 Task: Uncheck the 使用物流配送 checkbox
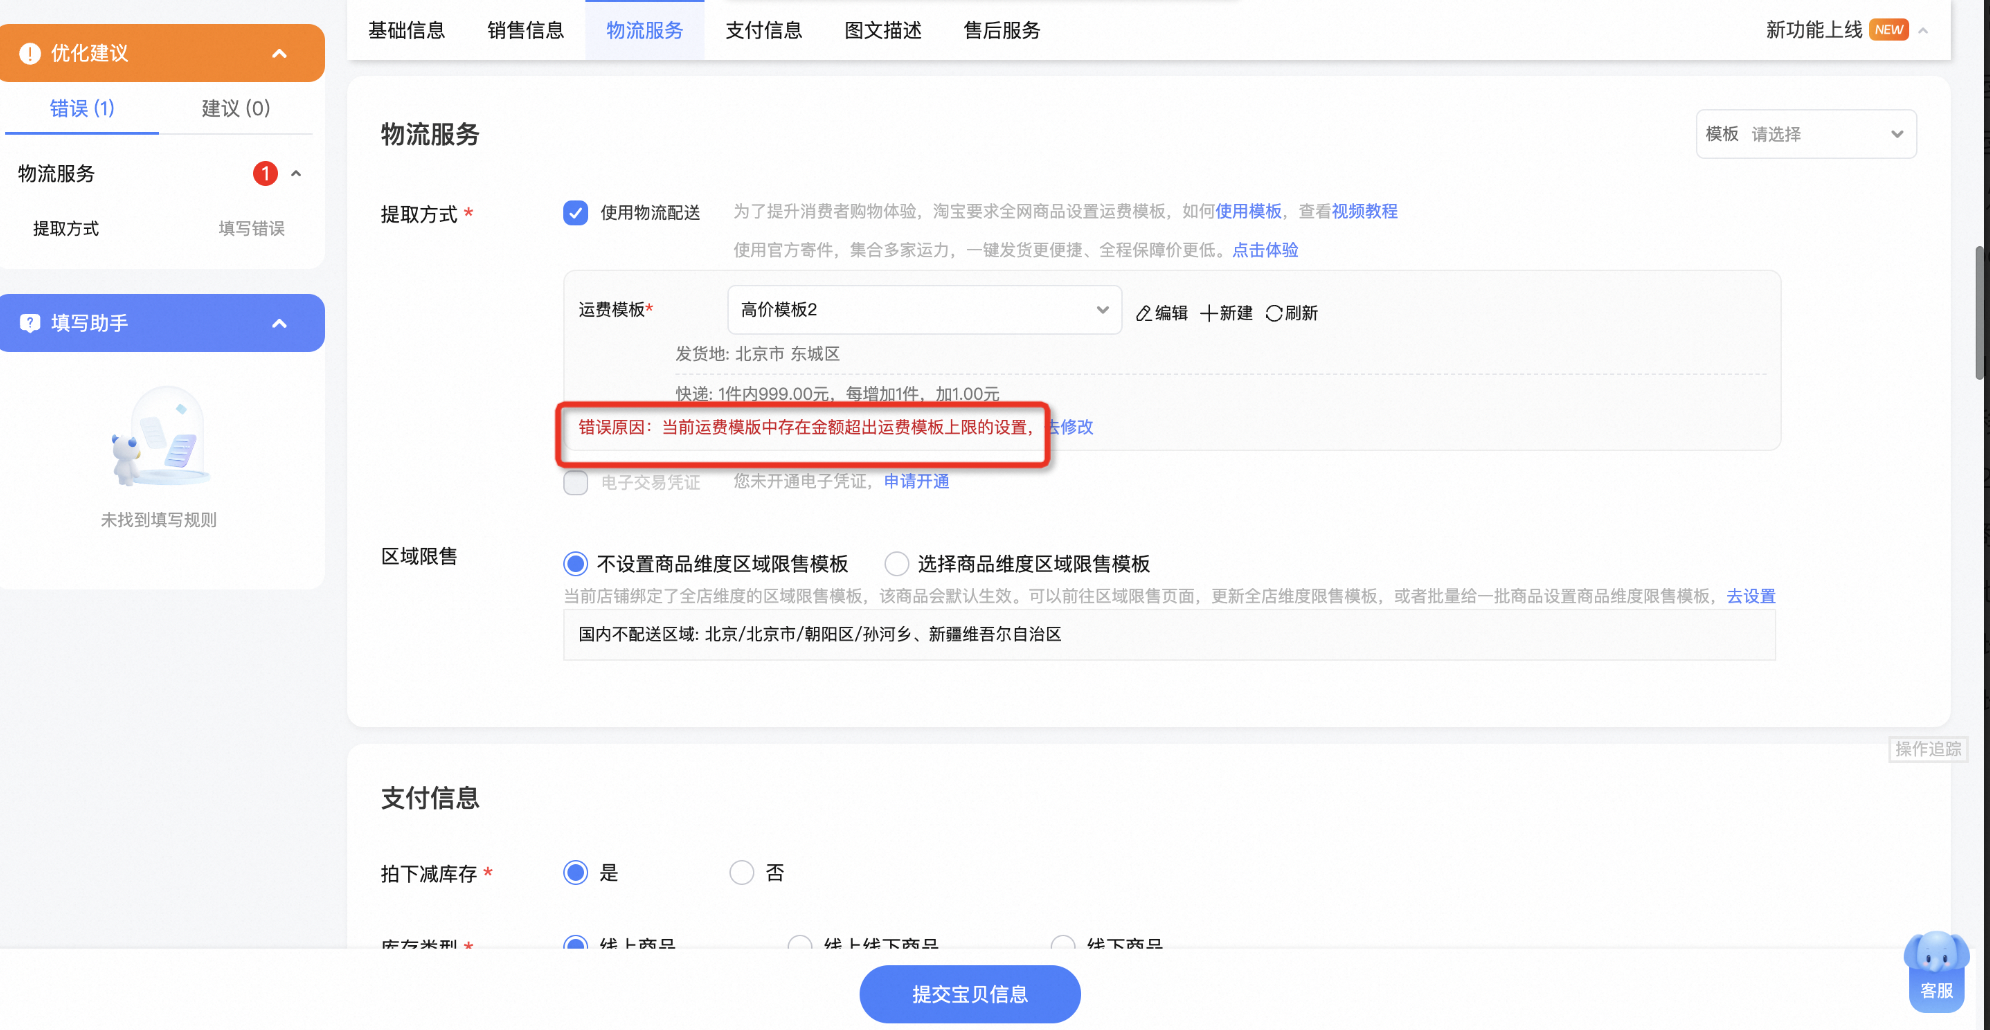point(575,213)
